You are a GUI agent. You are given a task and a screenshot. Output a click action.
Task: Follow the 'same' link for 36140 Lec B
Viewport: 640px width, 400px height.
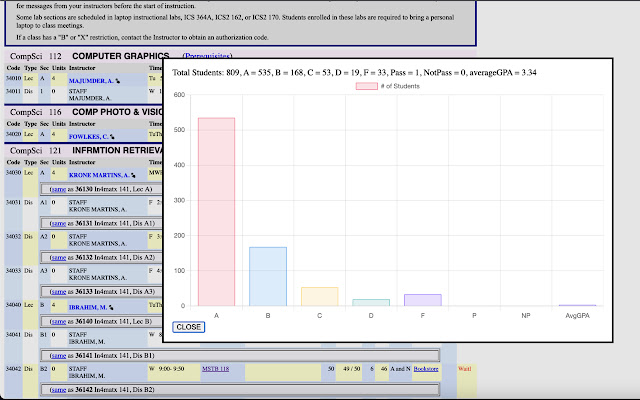(x=59, y=322)
